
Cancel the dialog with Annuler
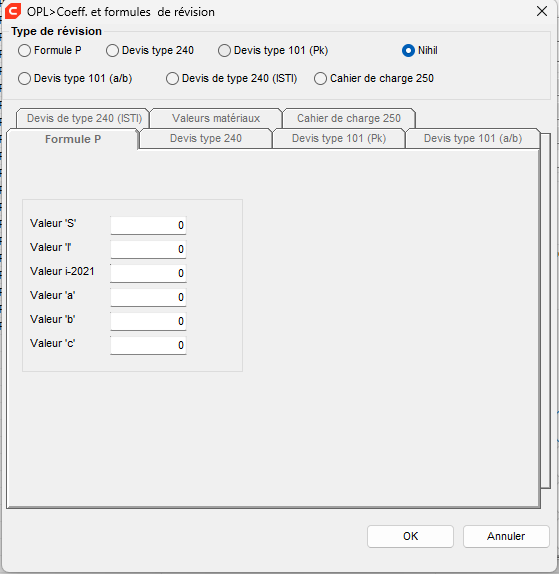(506, 536)
